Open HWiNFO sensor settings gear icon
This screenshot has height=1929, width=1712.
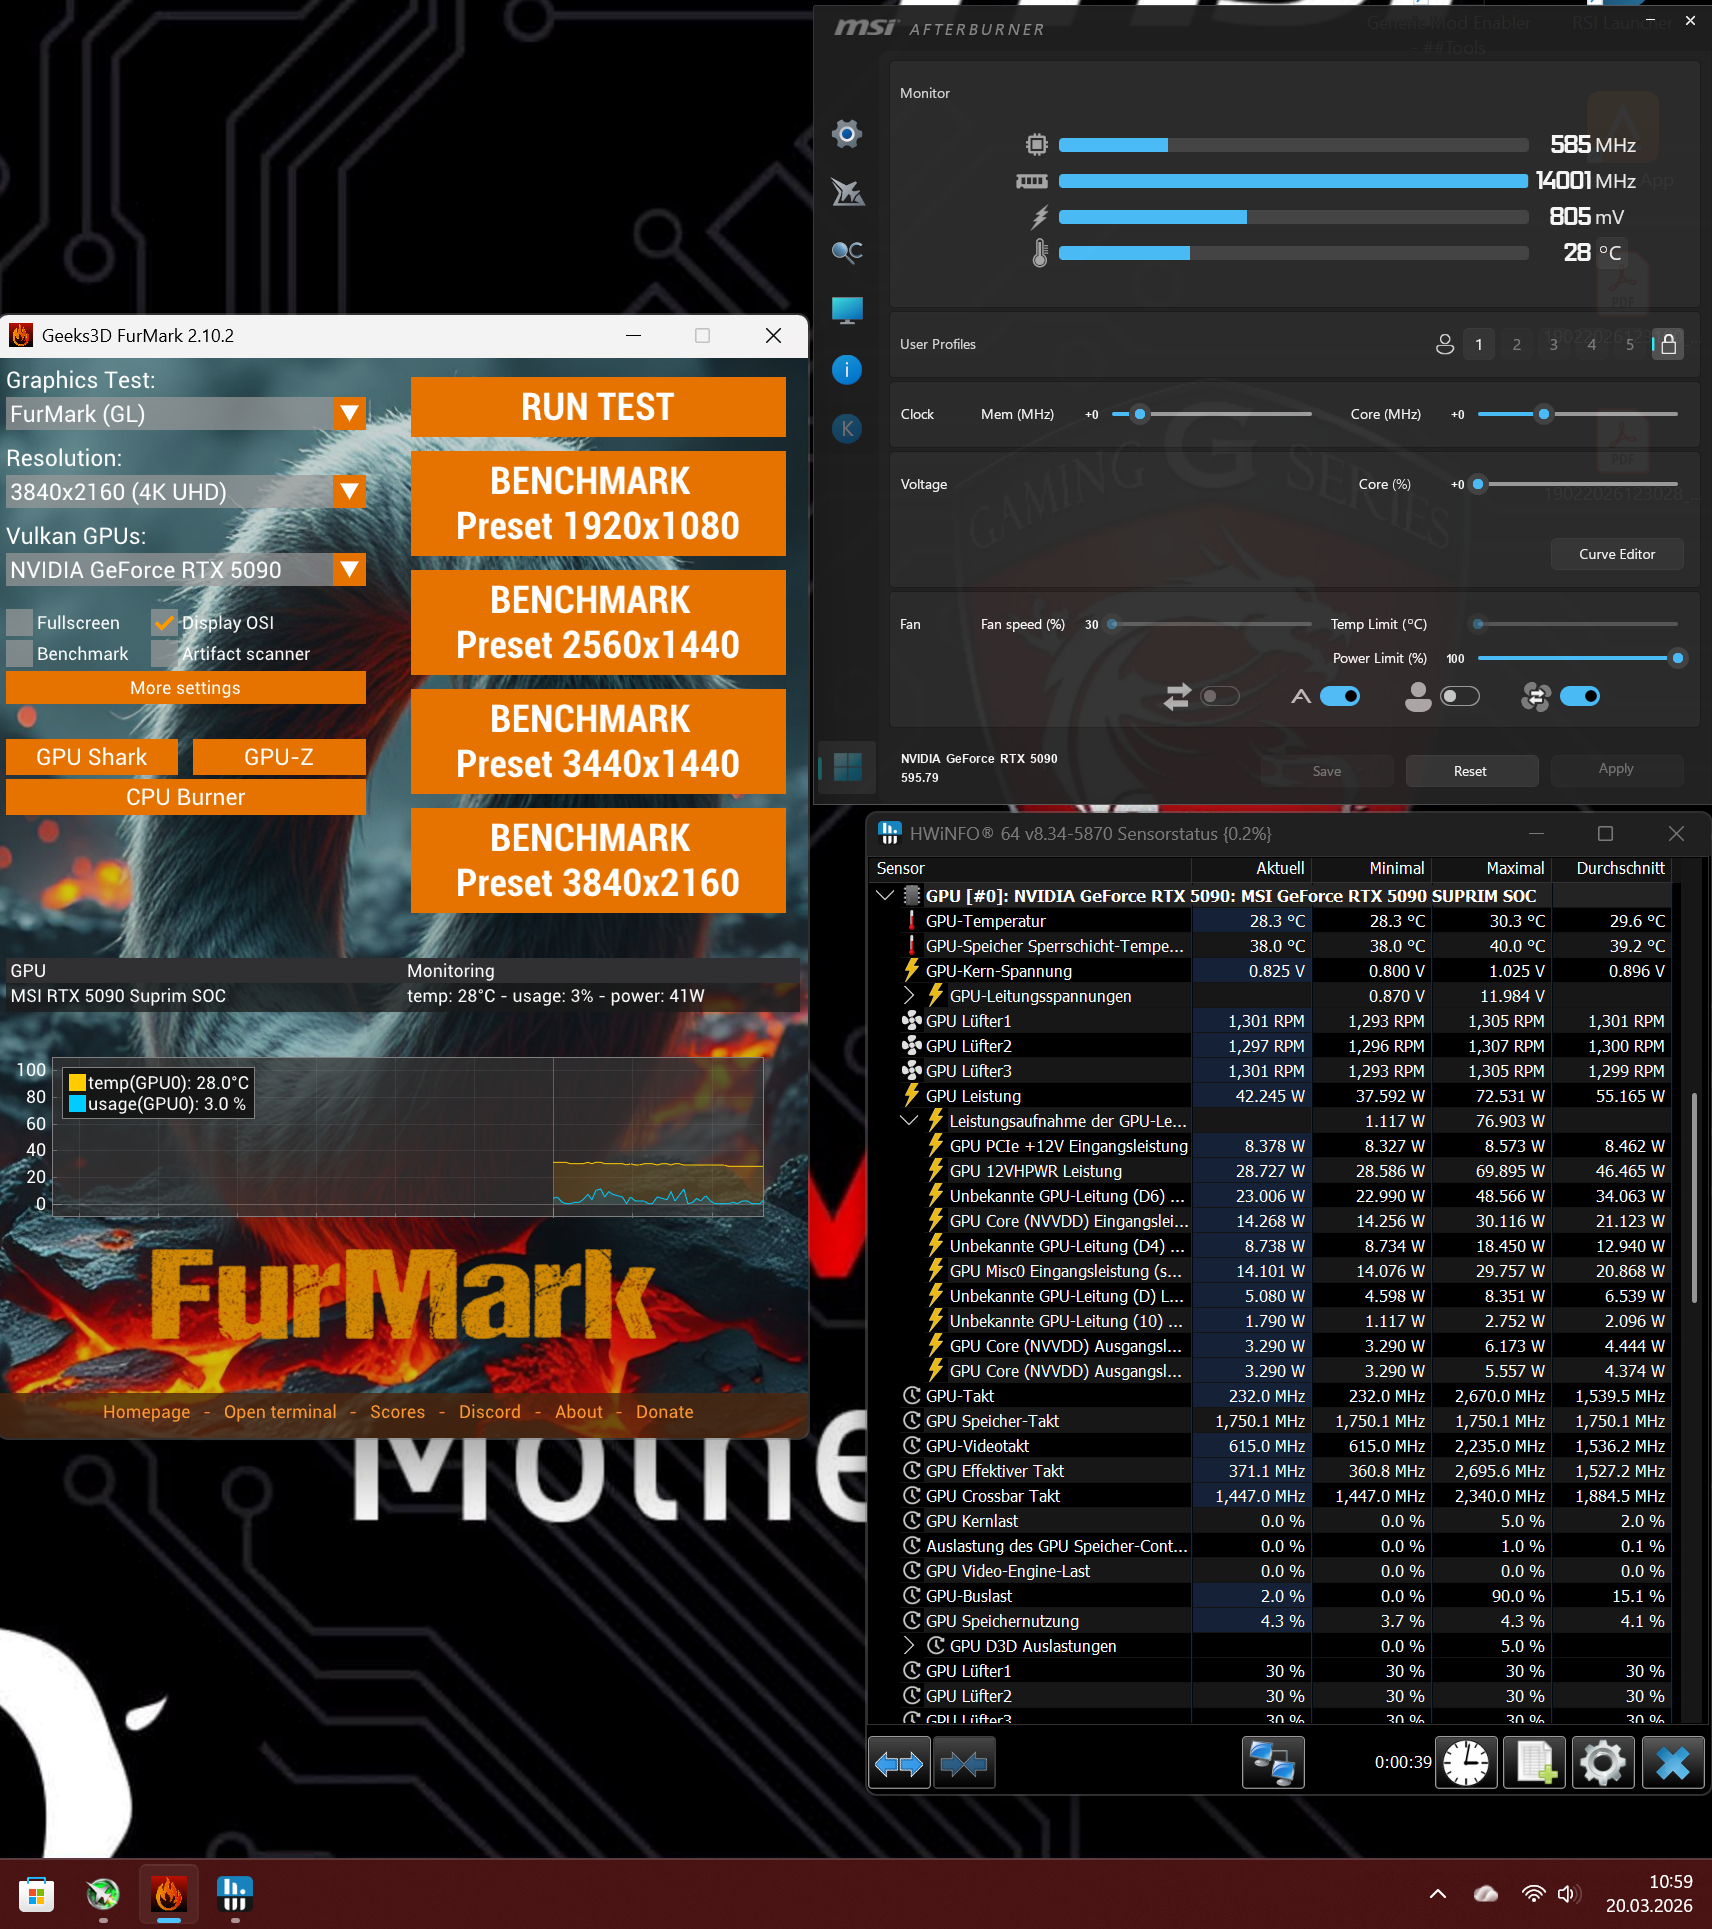pos(1602,1762)
